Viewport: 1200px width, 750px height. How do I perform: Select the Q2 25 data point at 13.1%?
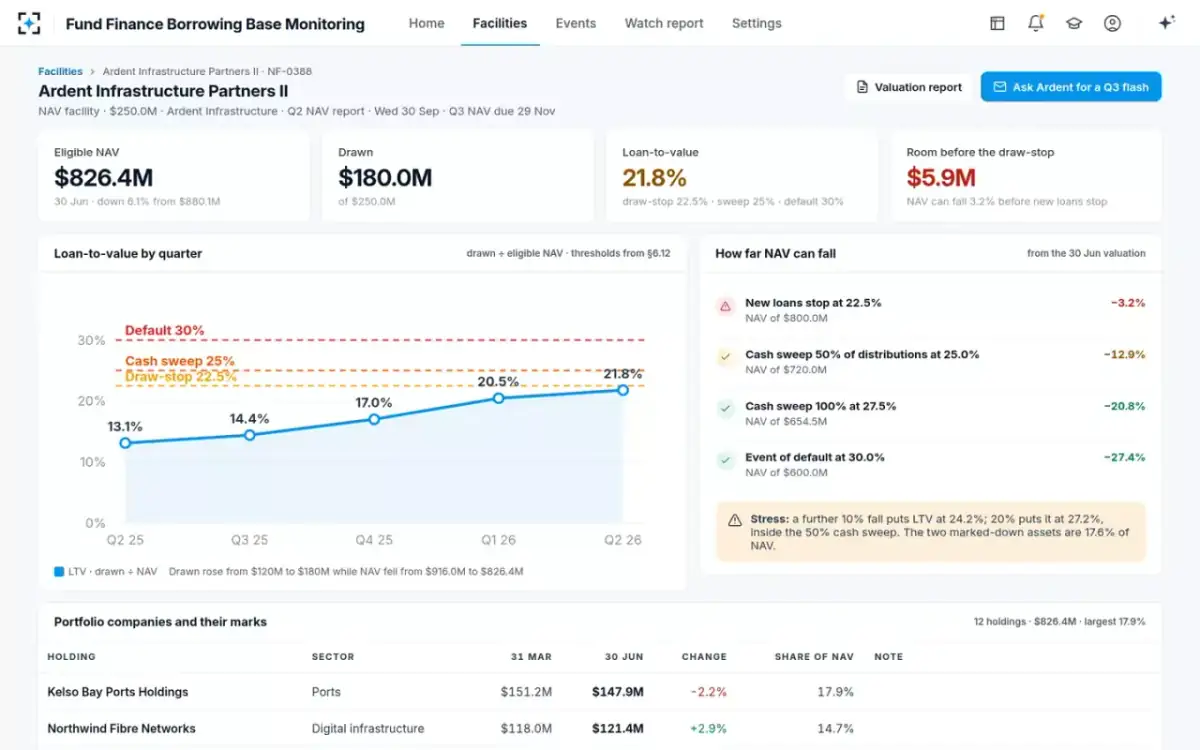tap(125, 443)
